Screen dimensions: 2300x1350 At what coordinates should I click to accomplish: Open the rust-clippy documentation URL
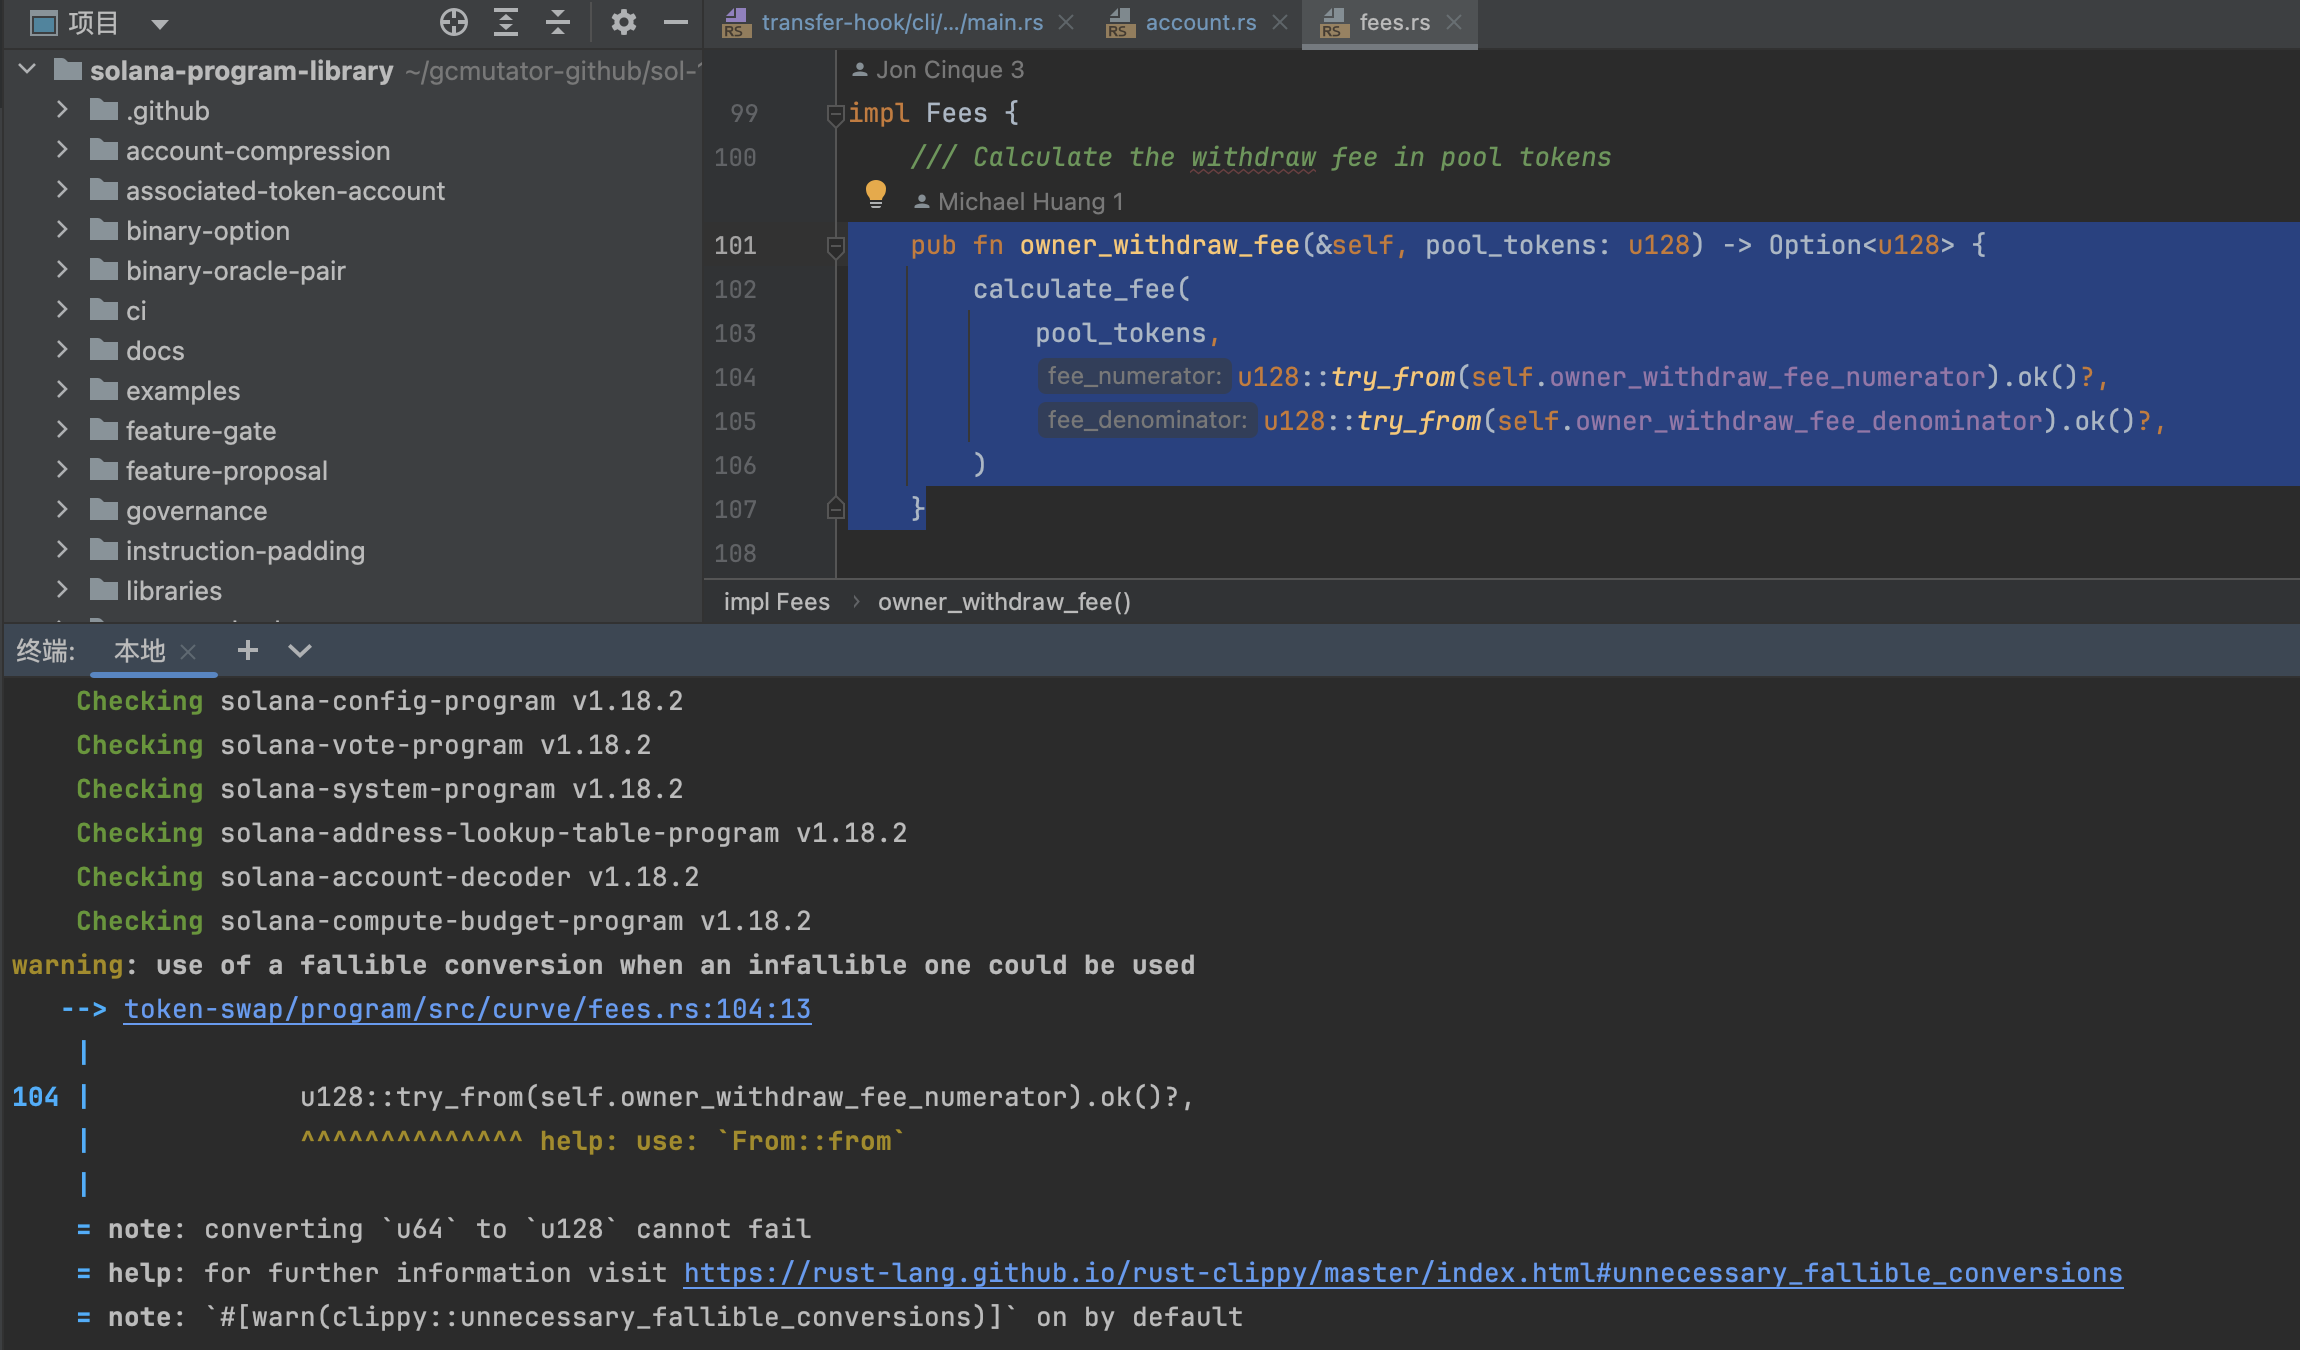1402,1273
